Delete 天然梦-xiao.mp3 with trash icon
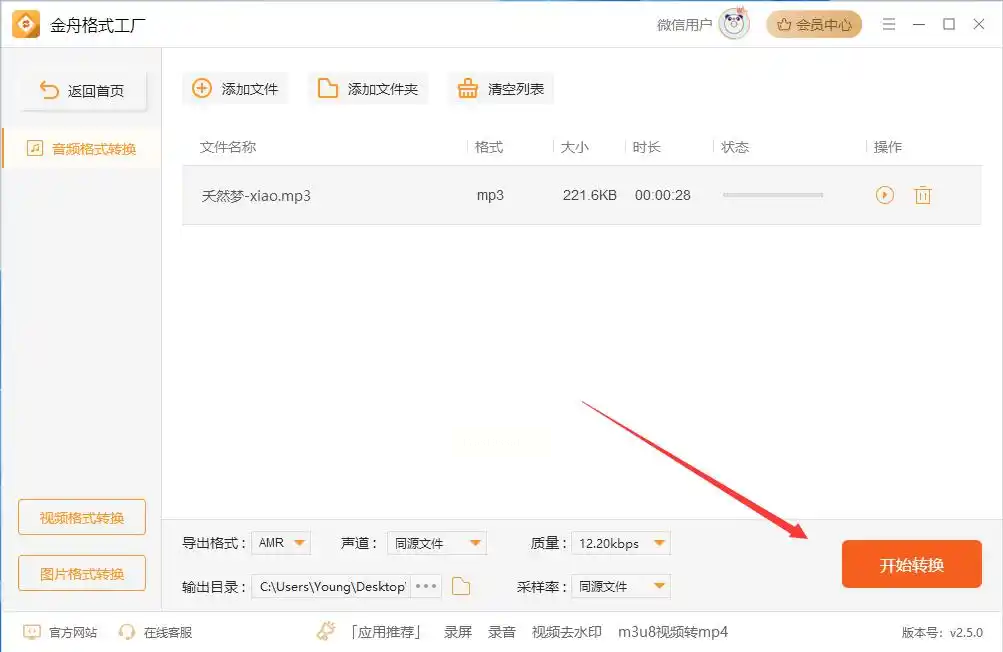The height and width of the screenshot is (652, 1003). [922, 195]
